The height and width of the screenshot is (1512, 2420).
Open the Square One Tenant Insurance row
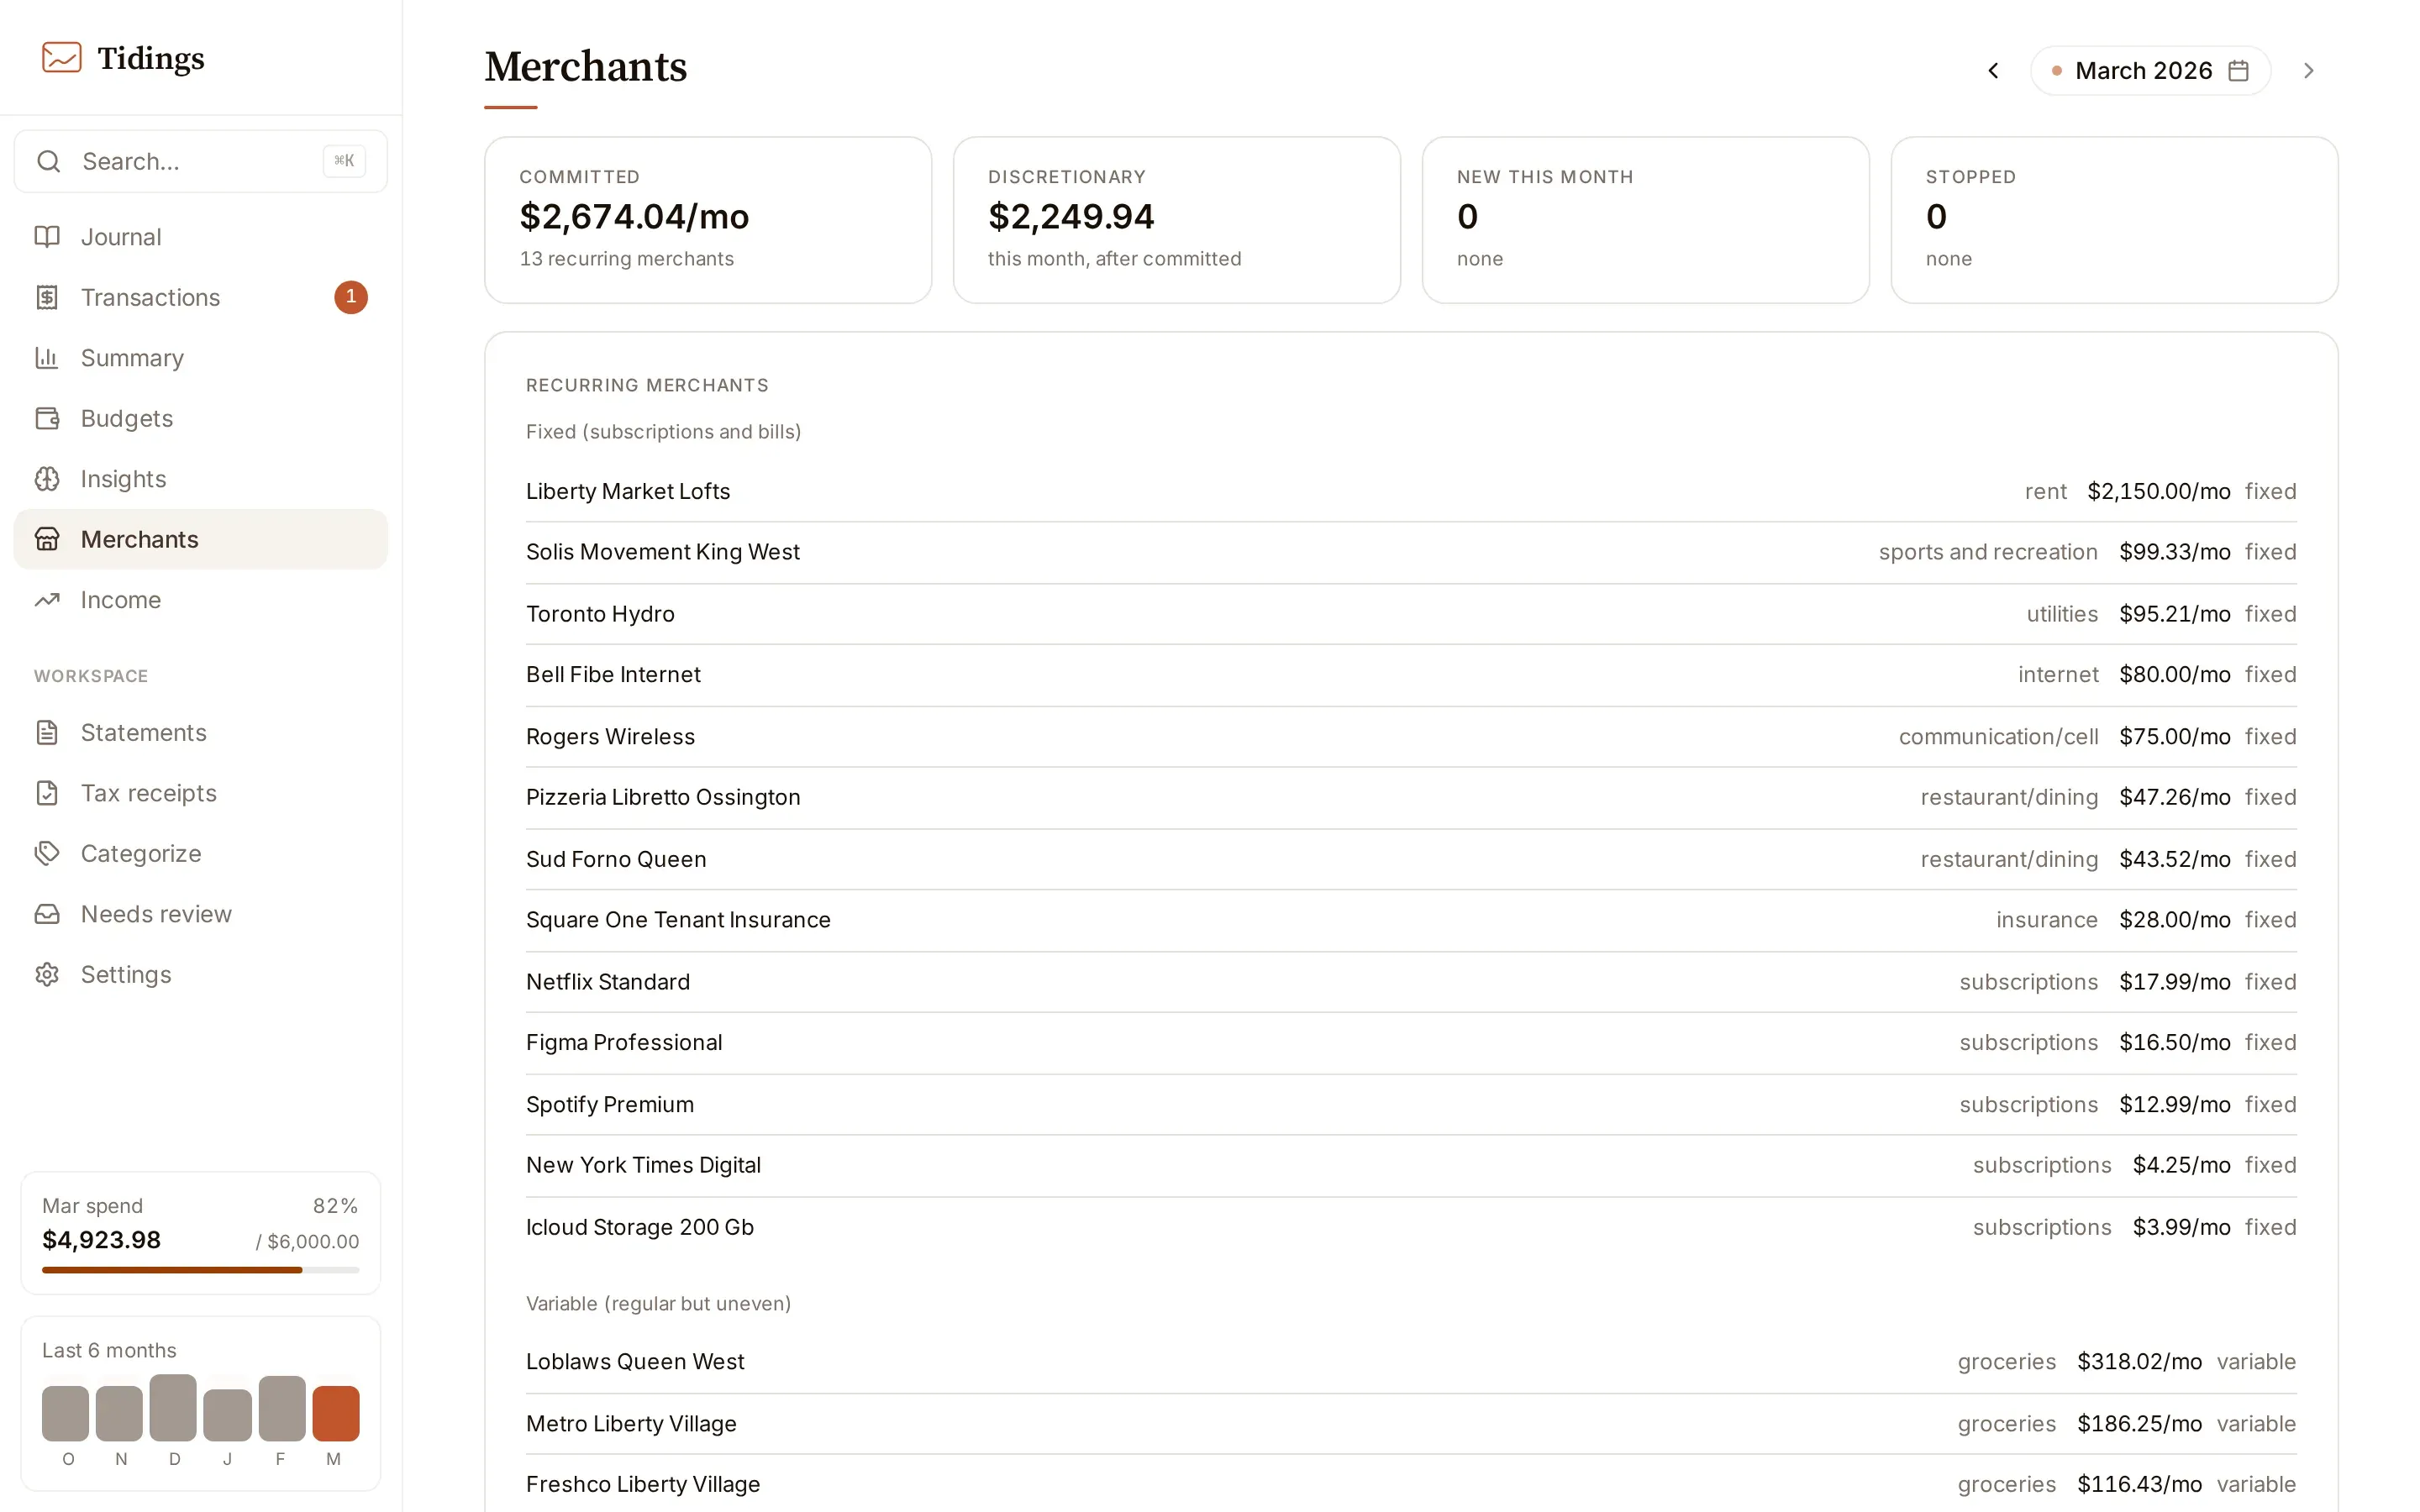pyautogui.click(x=1411, y=920)
